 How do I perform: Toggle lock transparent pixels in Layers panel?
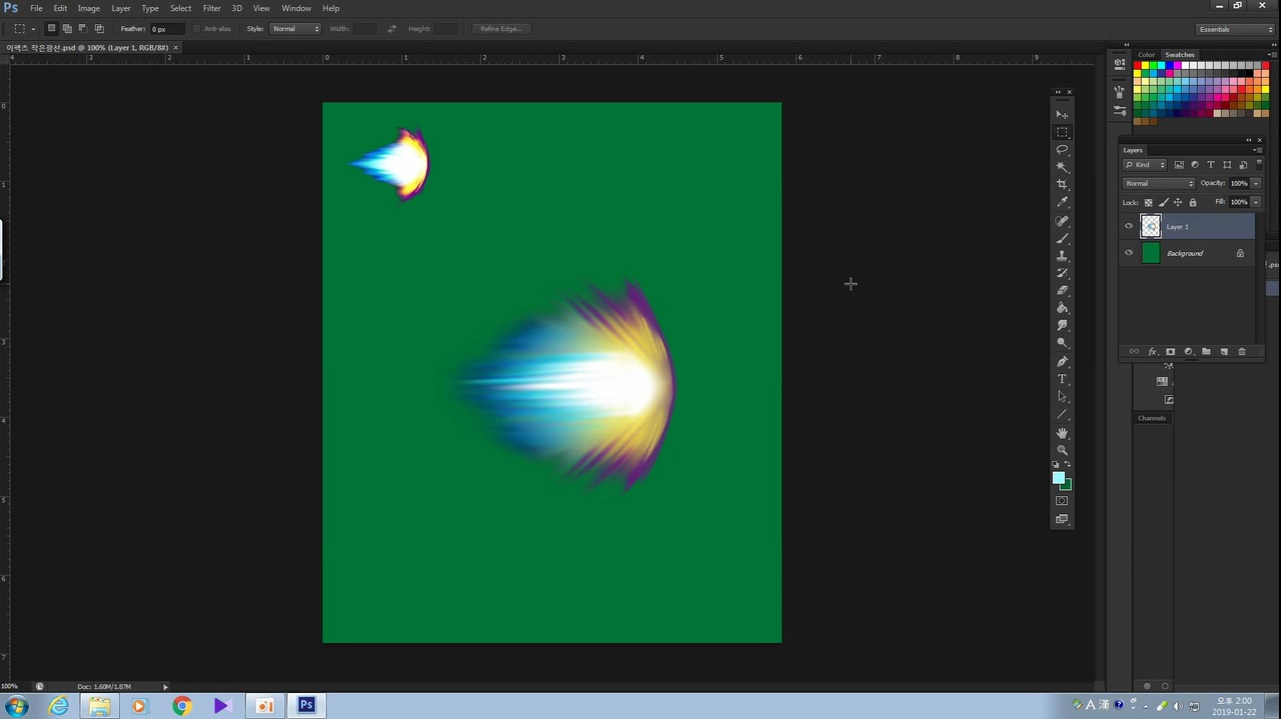pyautogui.click(x=1148, y=202)
